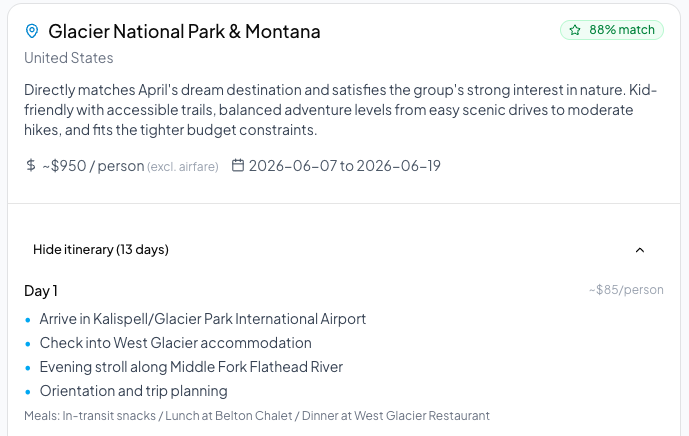Click the 88% match badge

612,30
